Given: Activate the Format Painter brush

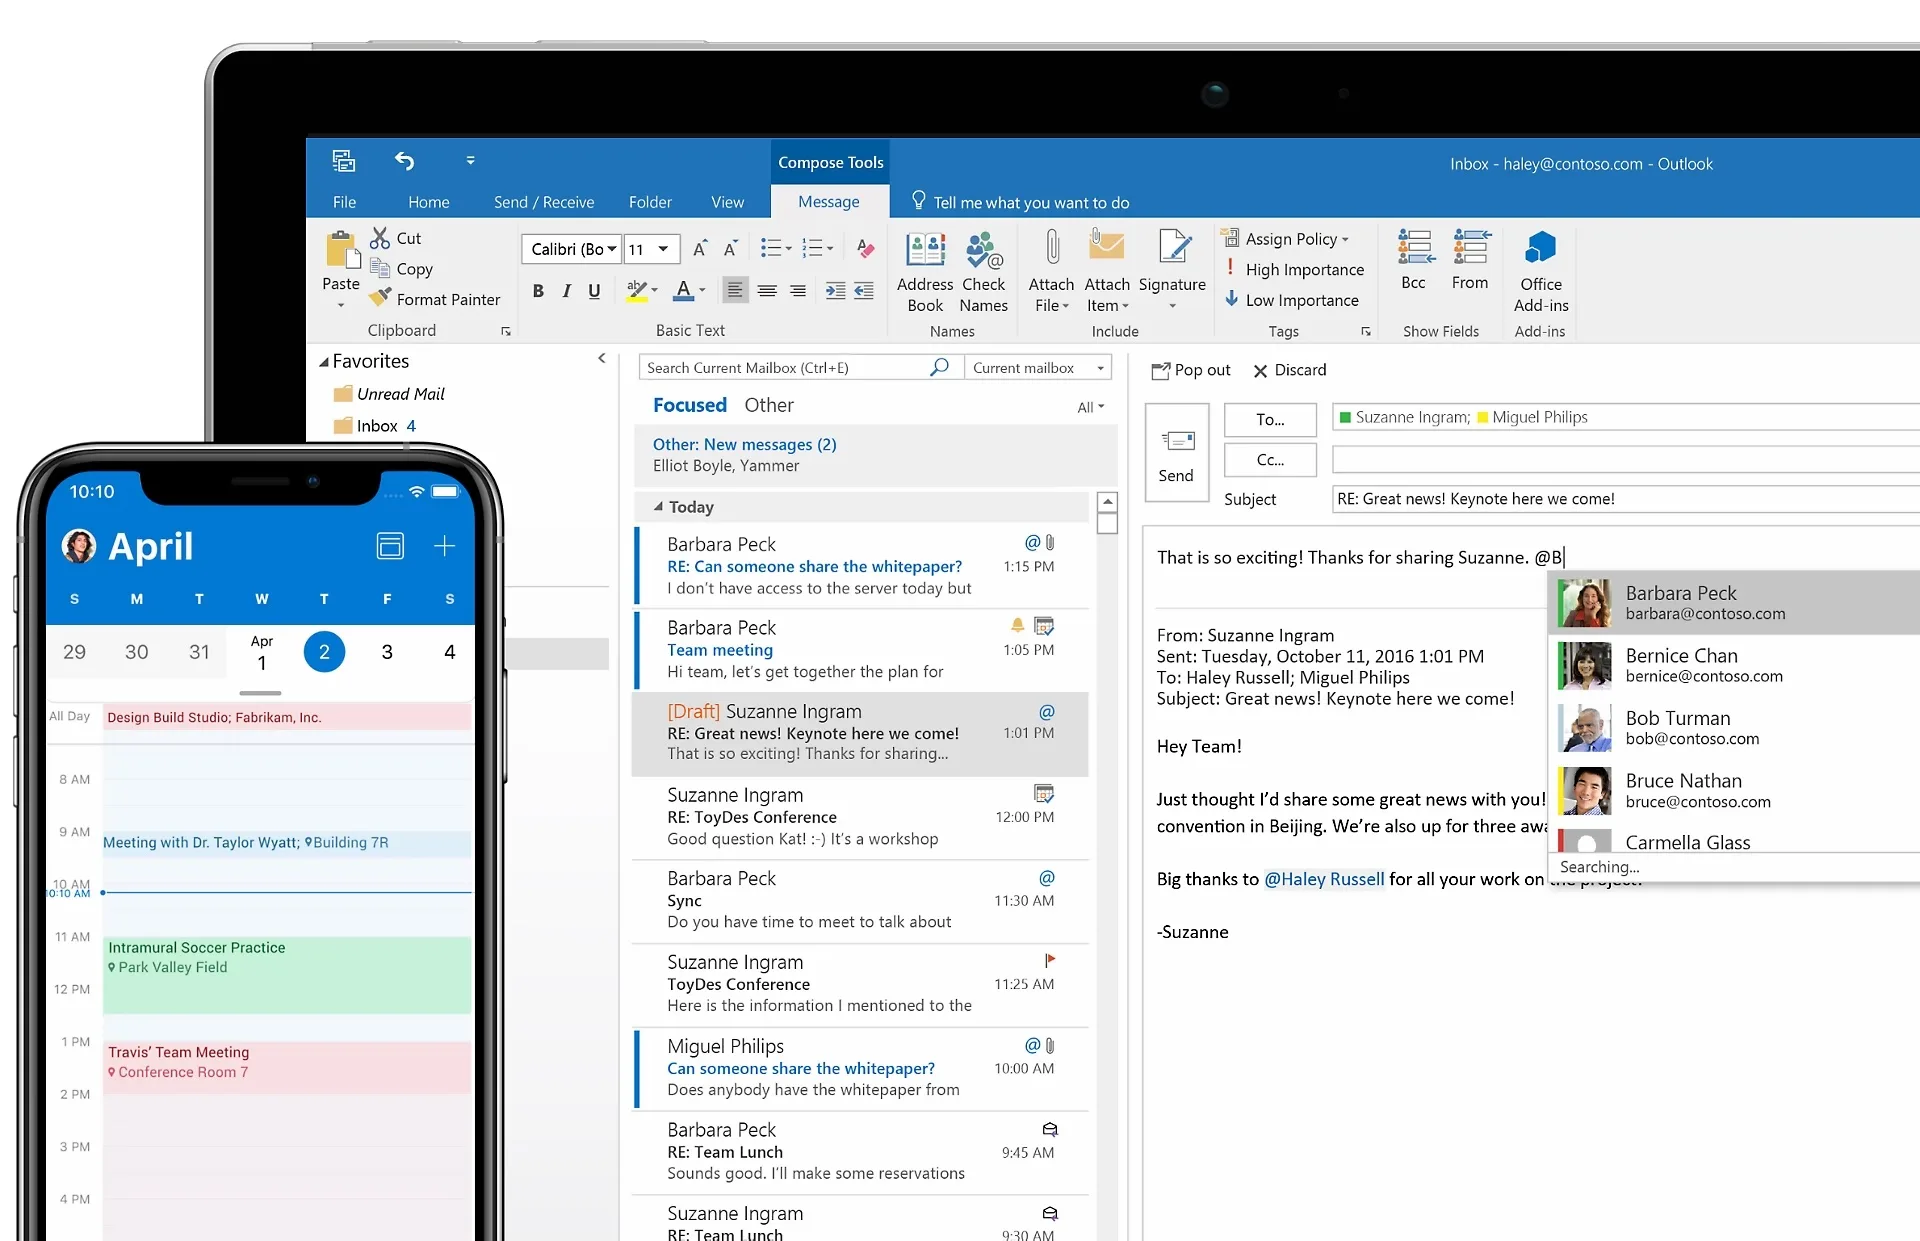Looking at the screenshot, I should click(380, 298).
